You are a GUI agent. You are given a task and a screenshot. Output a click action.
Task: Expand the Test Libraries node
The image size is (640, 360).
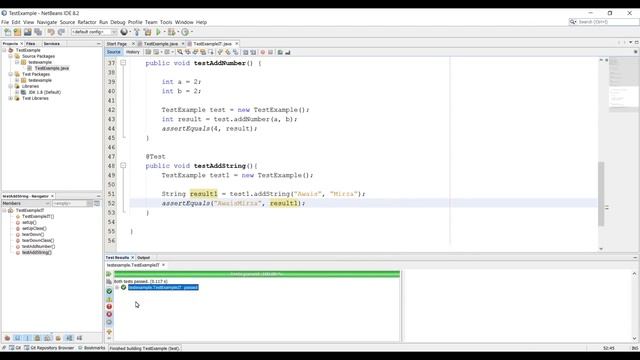(11, 98)
